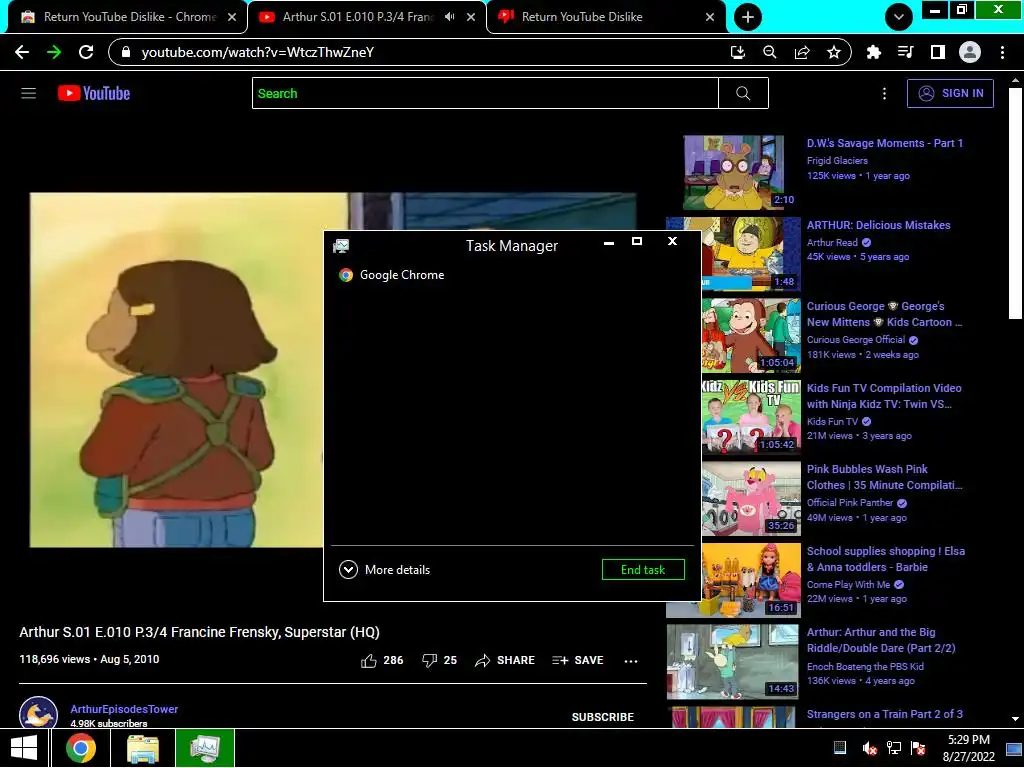Open the media control icon in toolbar
Image resolution: width=1024 pixels, height=768 pixels.
pyautogui.click(x=905, y=52)
